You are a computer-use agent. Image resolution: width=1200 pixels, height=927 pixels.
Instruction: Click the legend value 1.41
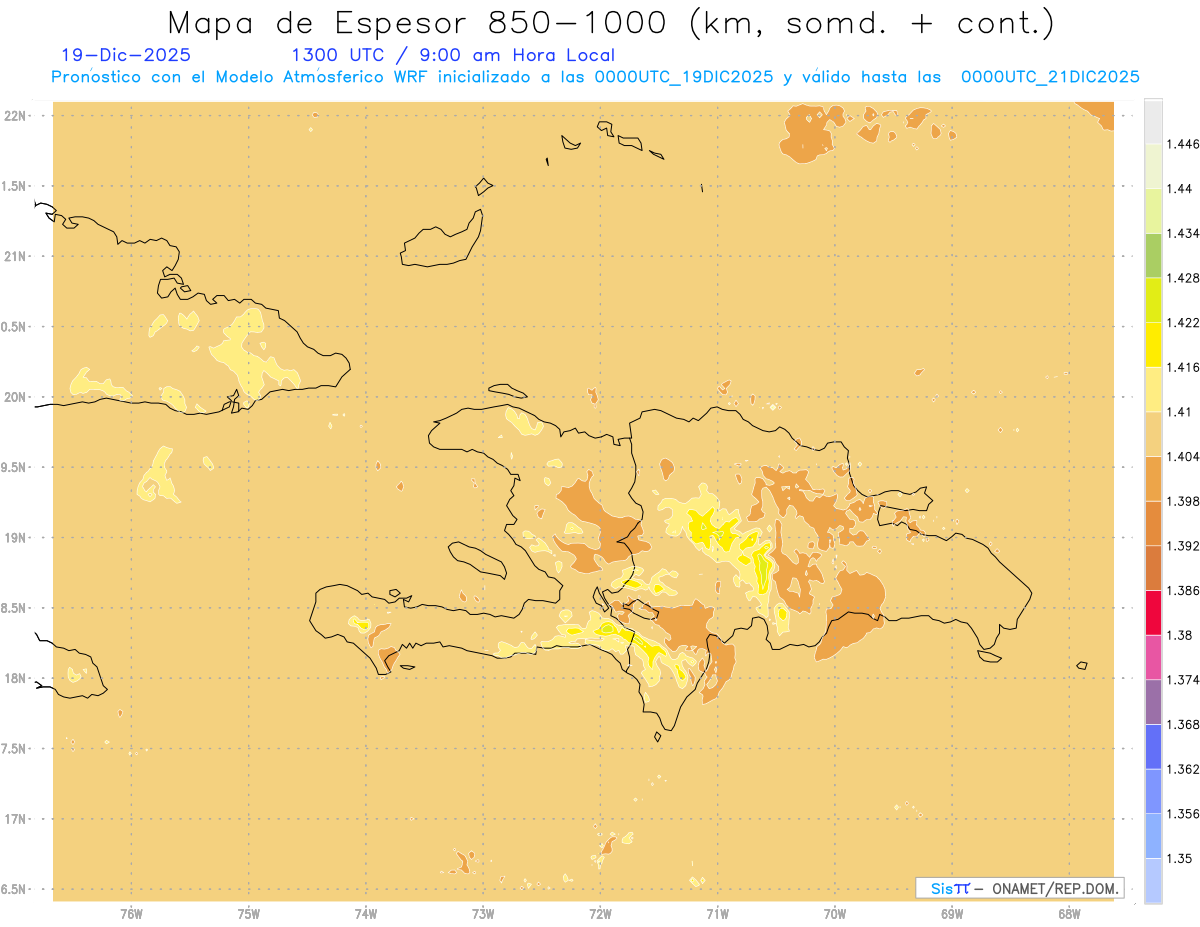(1180, 411)
